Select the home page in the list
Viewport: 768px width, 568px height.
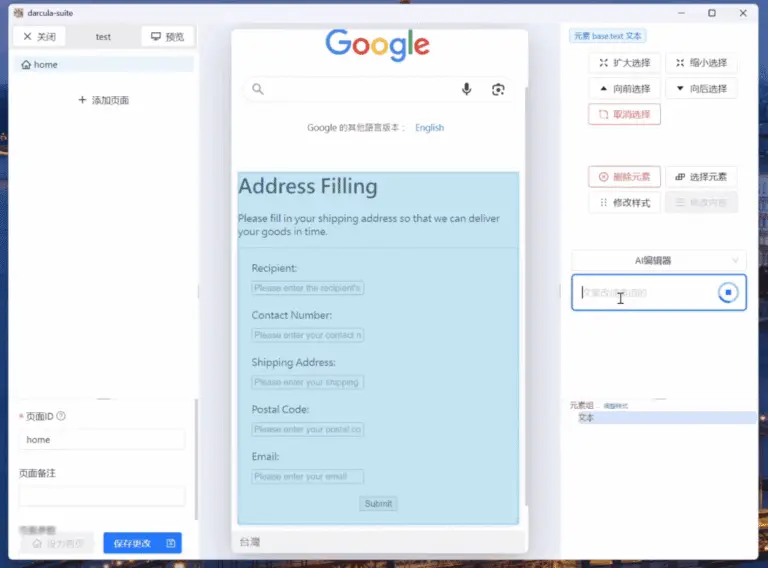(x=103, y=65)
